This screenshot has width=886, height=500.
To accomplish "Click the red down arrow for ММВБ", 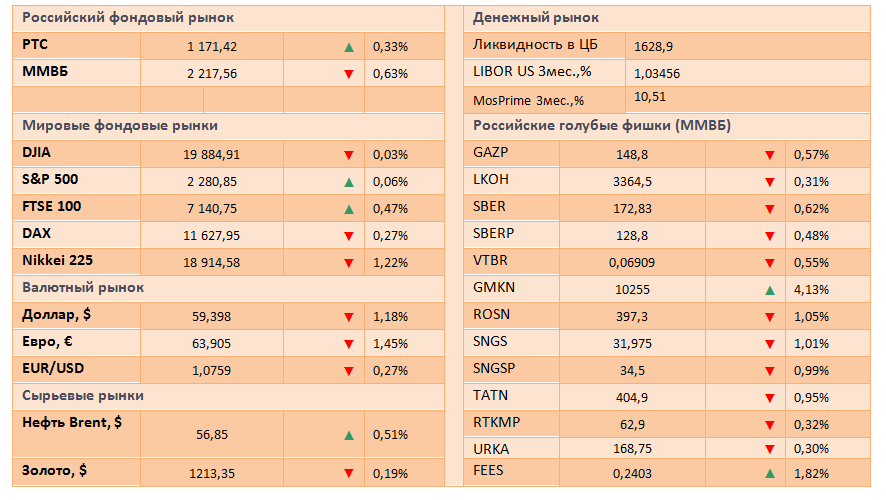I will click(348, 73).
